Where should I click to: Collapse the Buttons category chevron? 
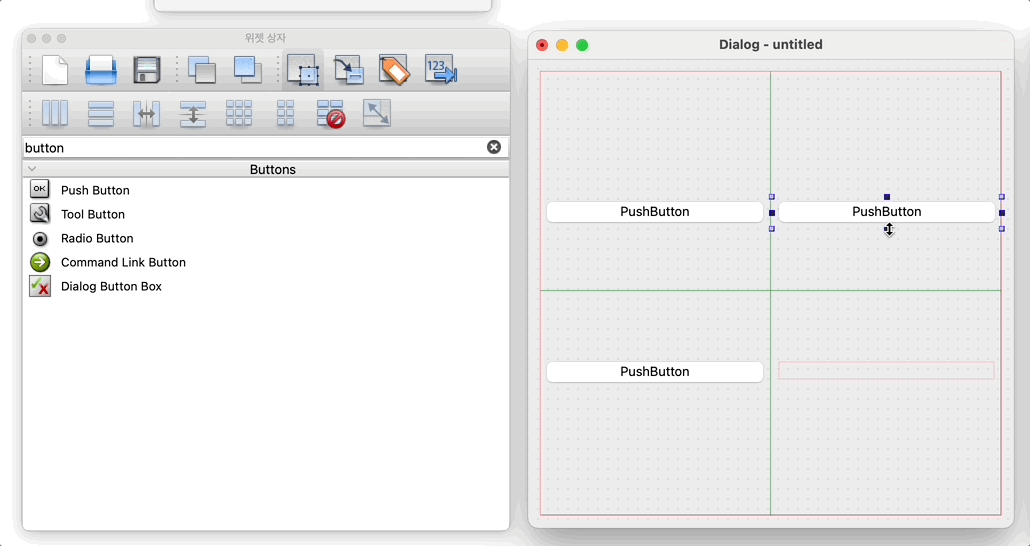[x=32, y=169]
